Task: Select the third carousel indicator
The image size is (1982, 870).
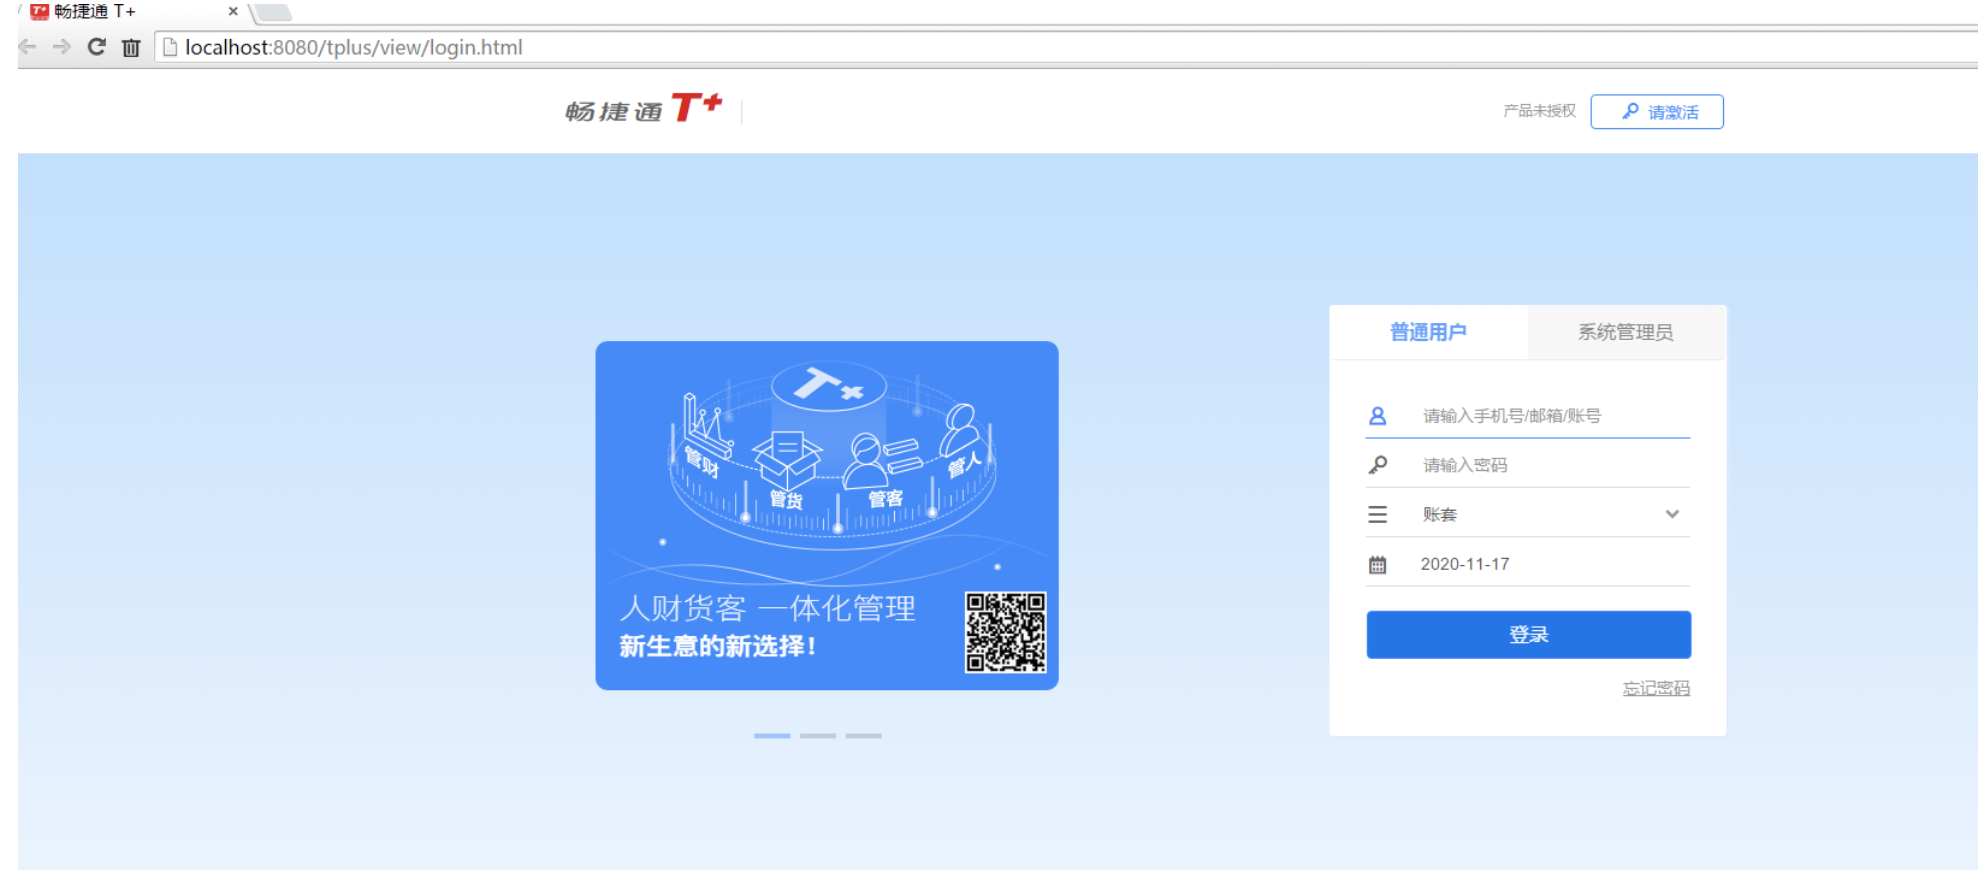Action: pos(864,736)
